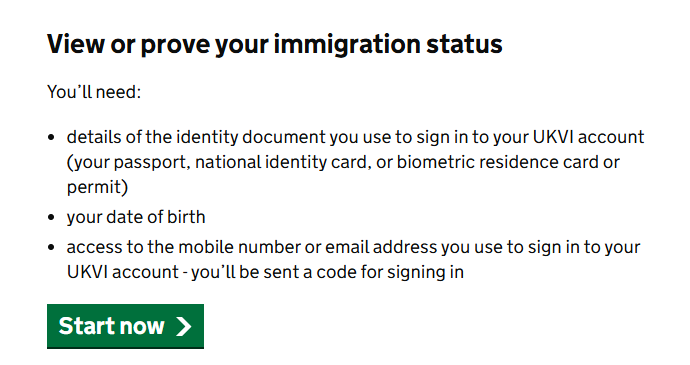690x365 pixels.
Task: Click the word 'permit)' ending first bullet
Action: click(97, 187)
